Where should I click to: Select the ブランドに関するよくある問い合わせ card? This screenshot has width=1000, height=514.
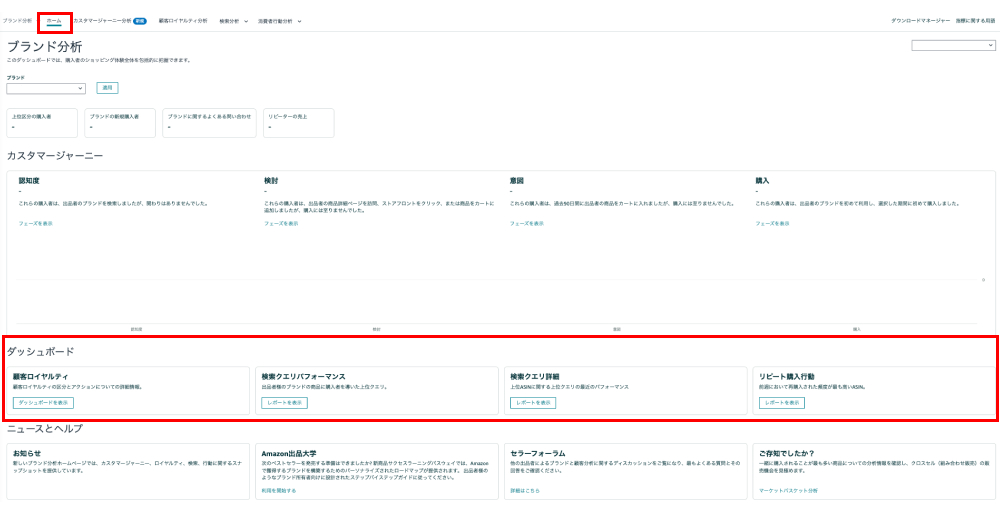(209, 122)
